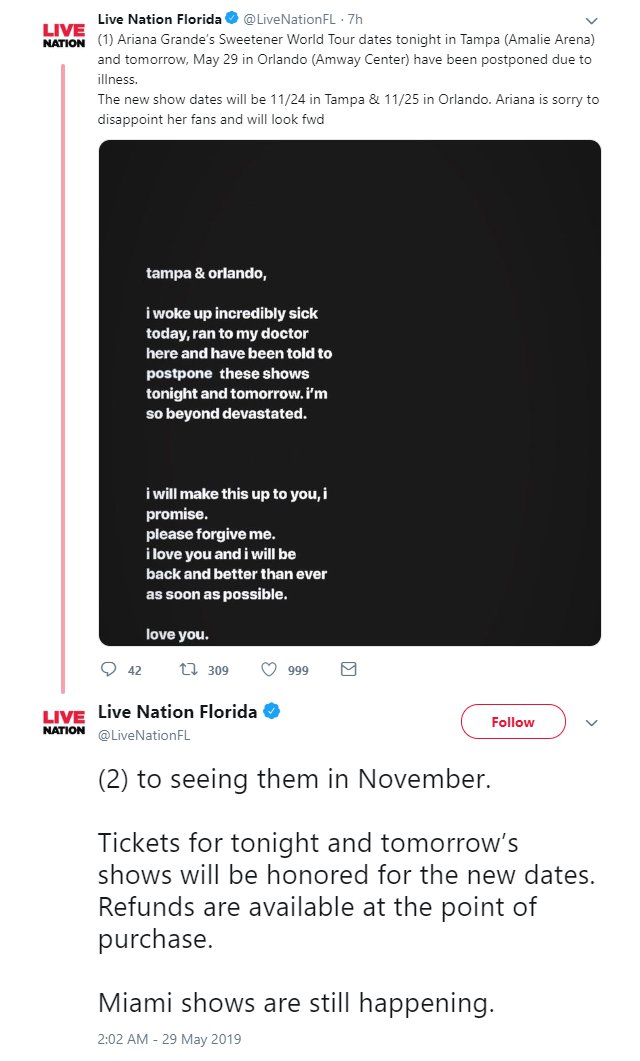Expand the chevron menu on first tweet
This screenshot has width=640, height=1061.
tap(591, 20)
